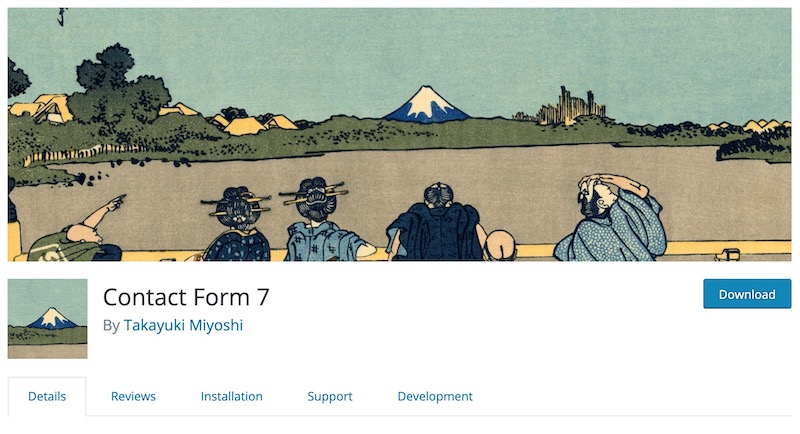800x434 pixels.
Task: Click the tall wooden structure near Fuji
Action: click(x=570, y=107)
